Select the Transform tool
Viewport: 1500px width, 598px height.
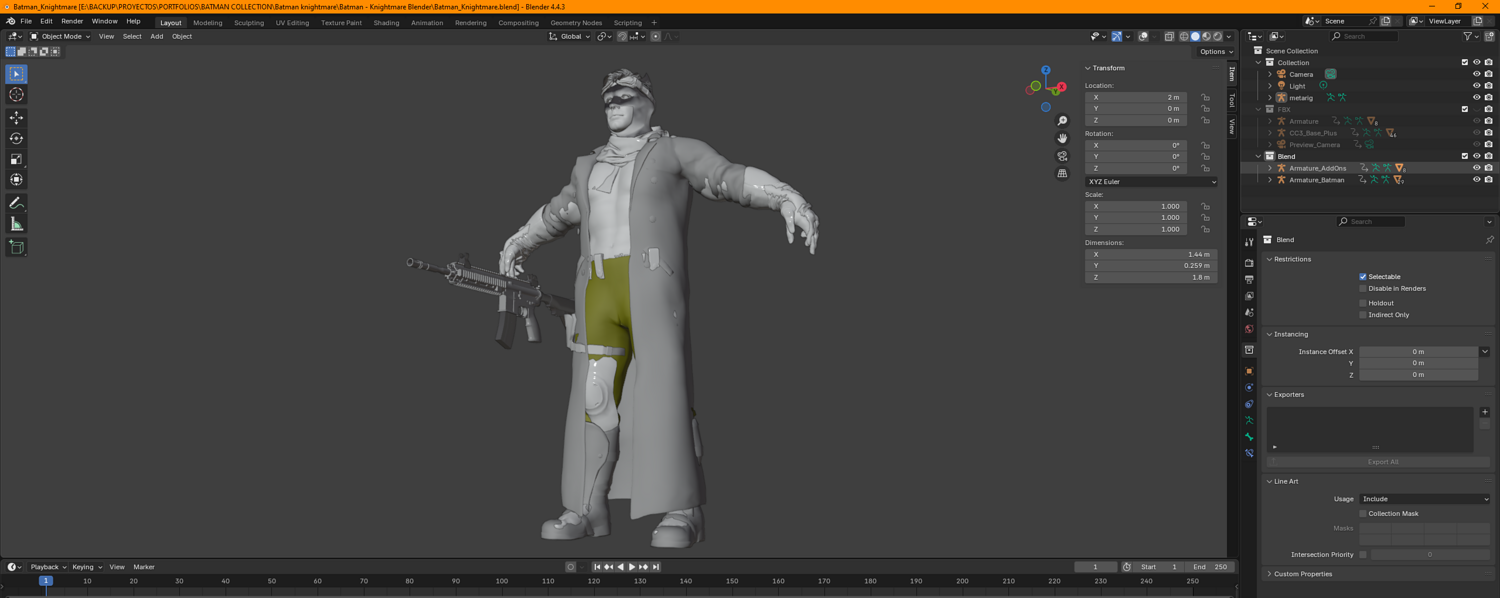point(16,180)
